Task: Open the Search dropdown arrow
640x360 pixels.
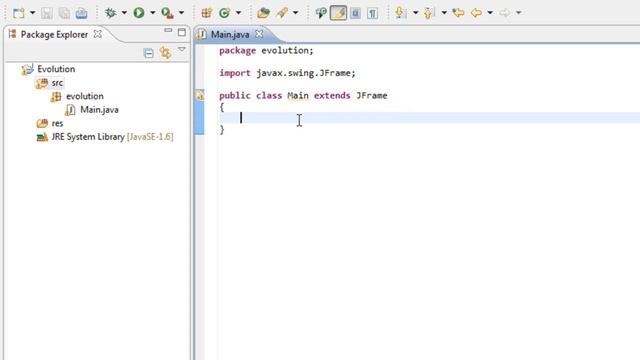Action: (295, 13)
